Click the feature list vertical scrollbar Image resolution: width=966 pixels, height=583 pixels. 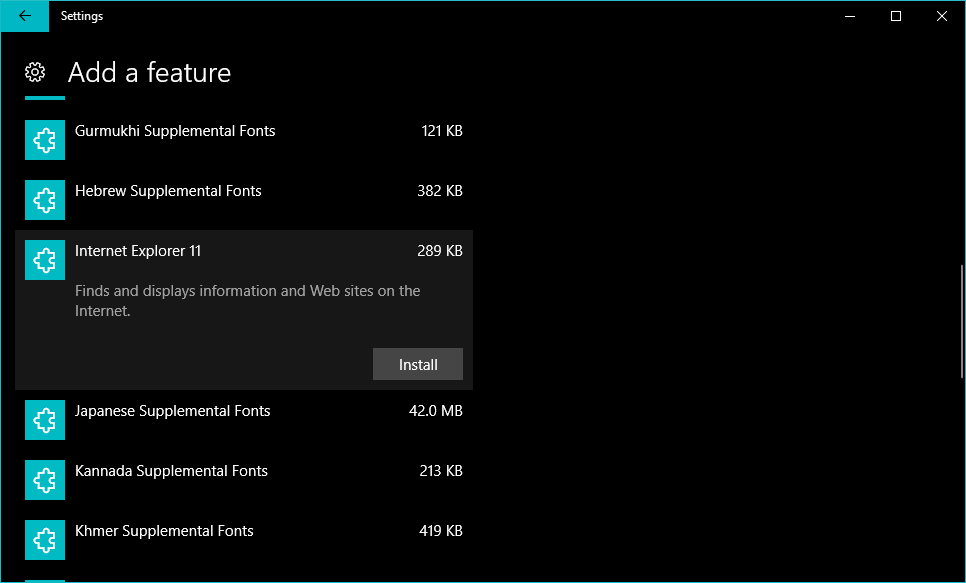[962, 320]
